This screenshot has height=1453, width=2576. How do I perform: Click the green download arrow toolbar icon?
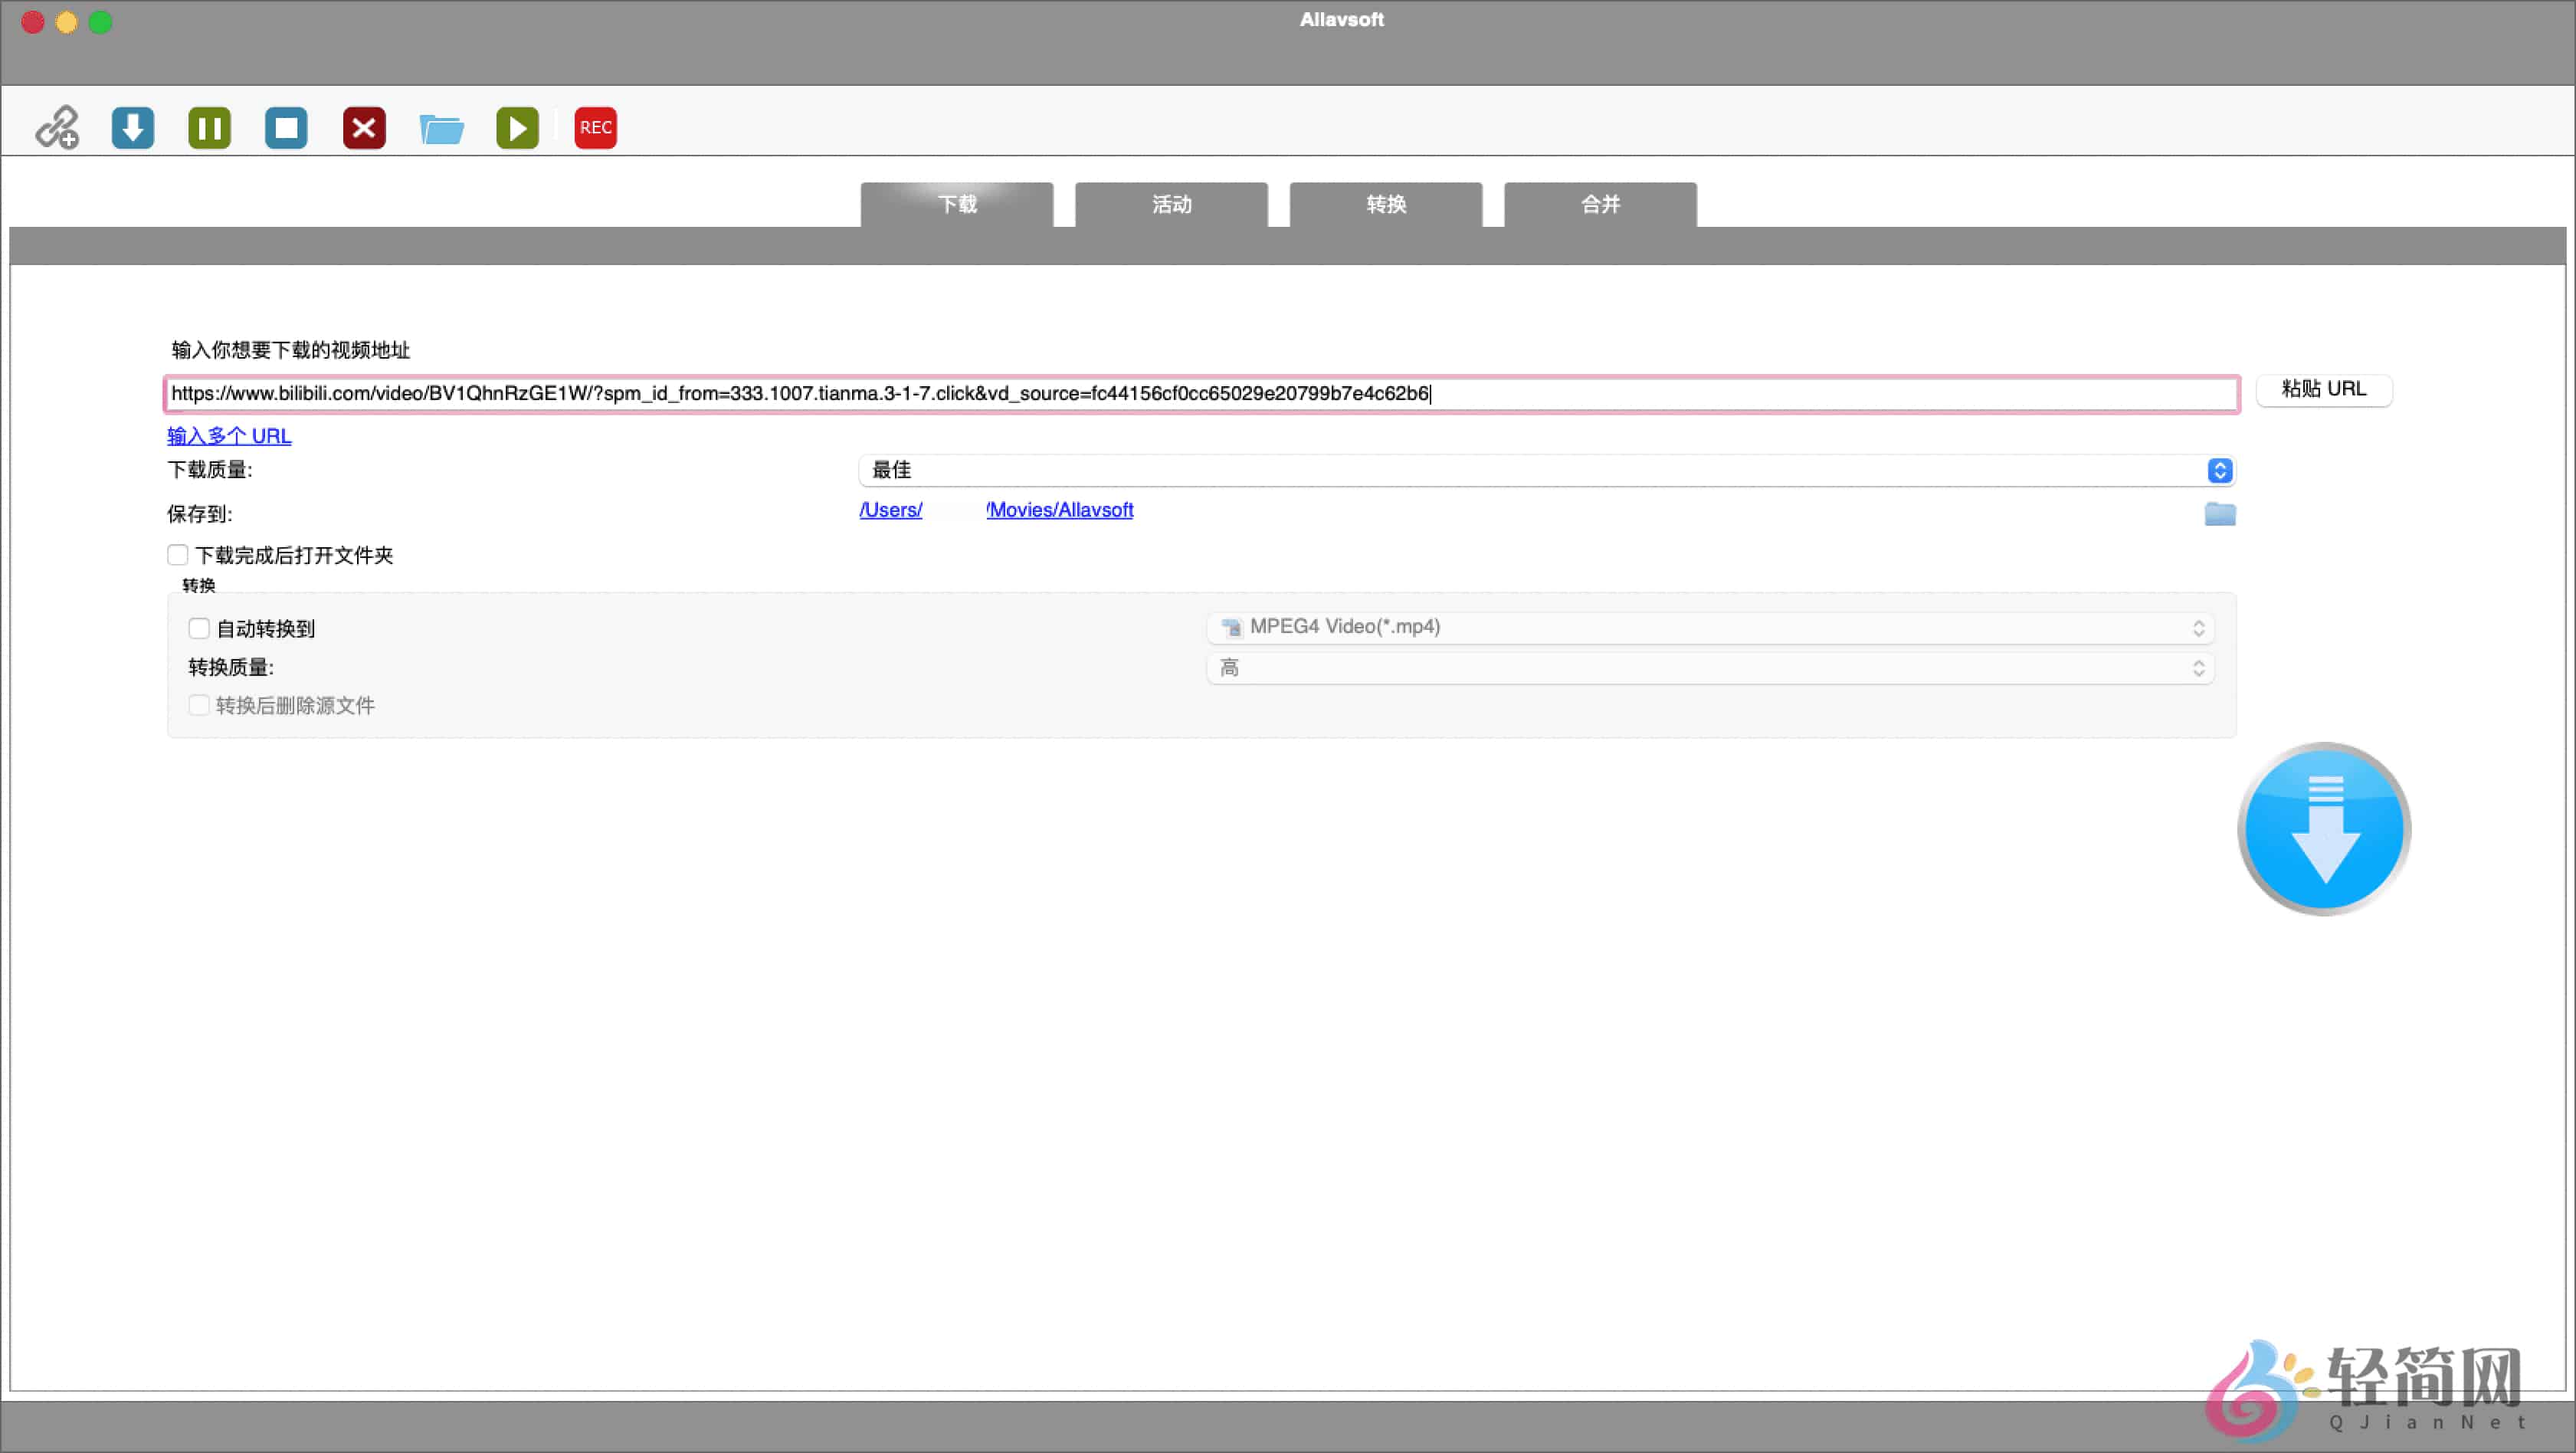[133, 127]
